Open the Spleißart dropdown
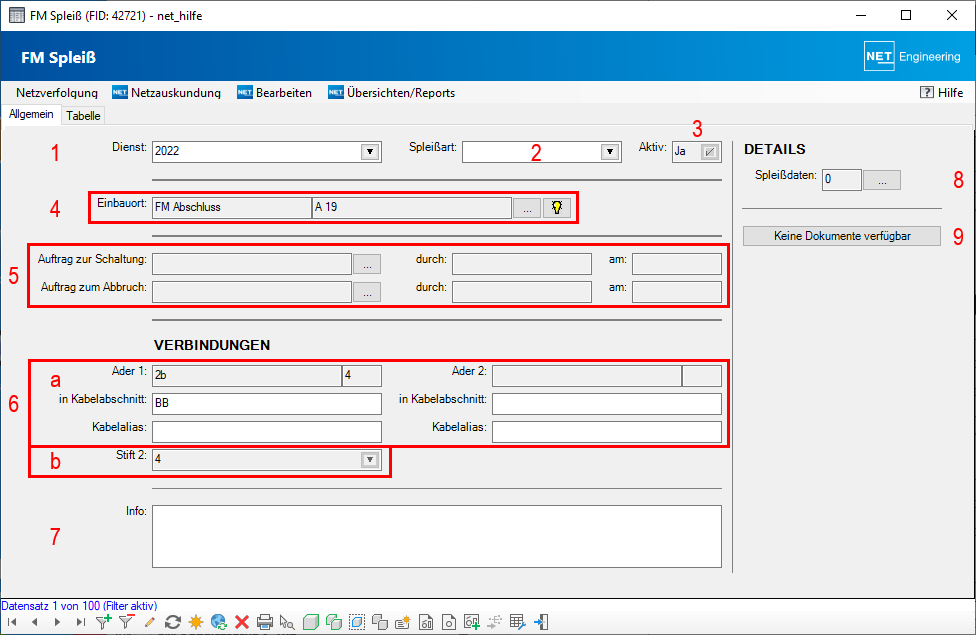 pos(610,151)
